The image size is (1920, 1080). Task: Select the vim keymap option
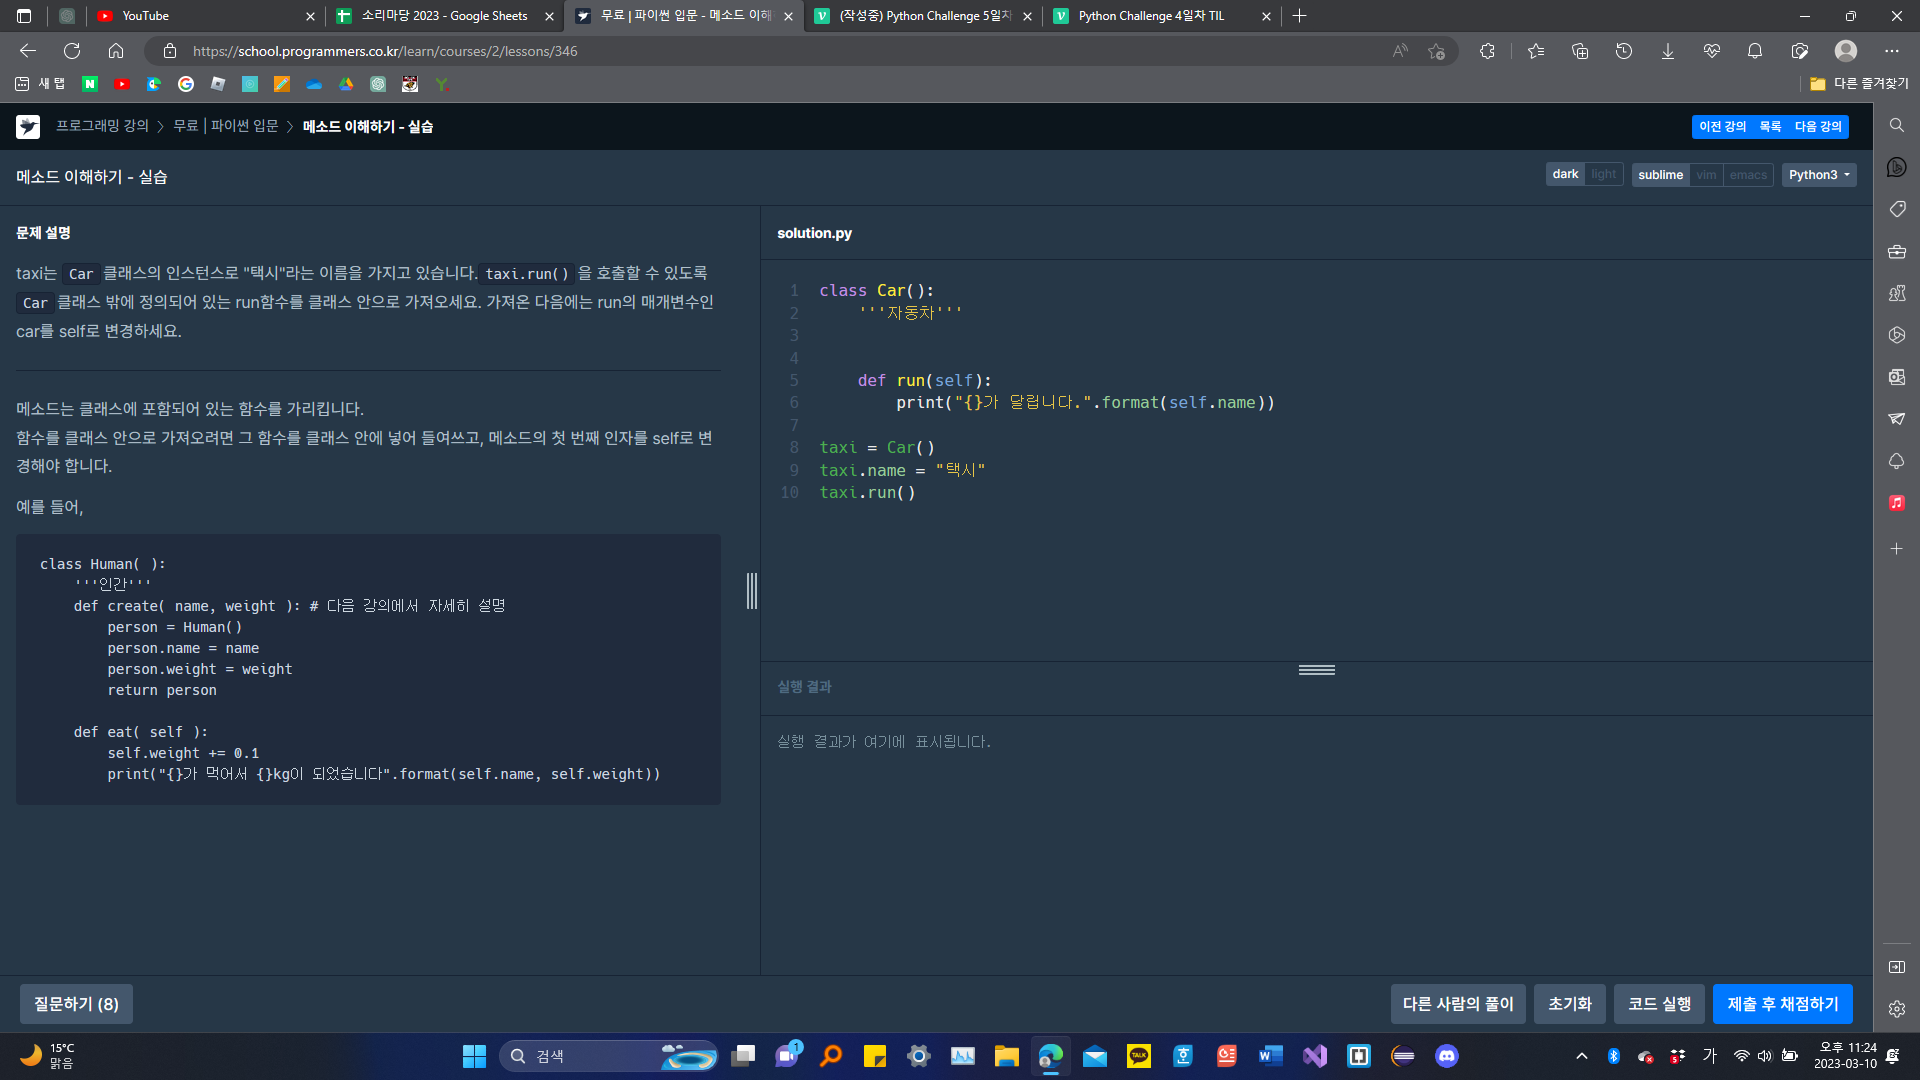[x=1706, y=175]
